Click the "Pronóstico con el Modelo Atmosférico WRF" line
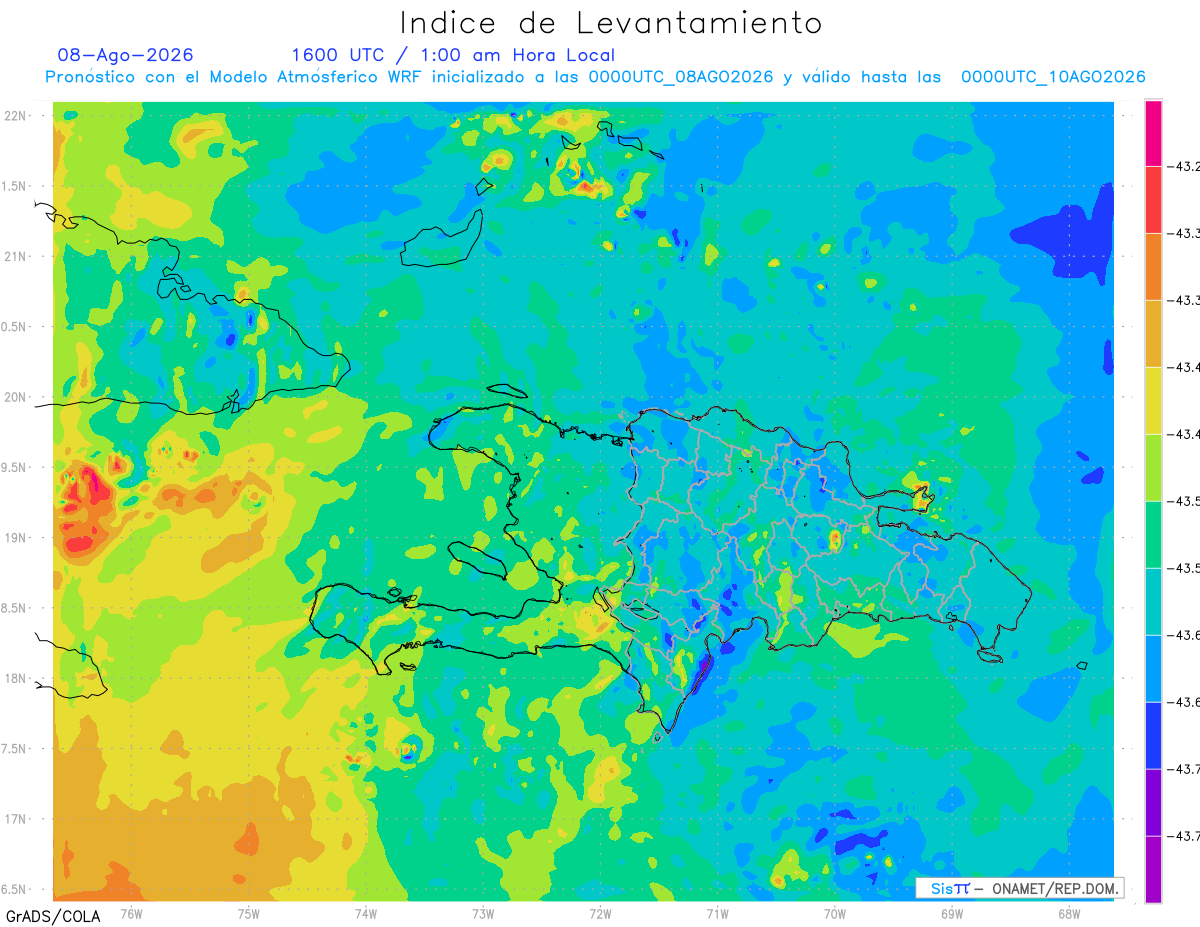1200x927 pixels. click(595, 77)
